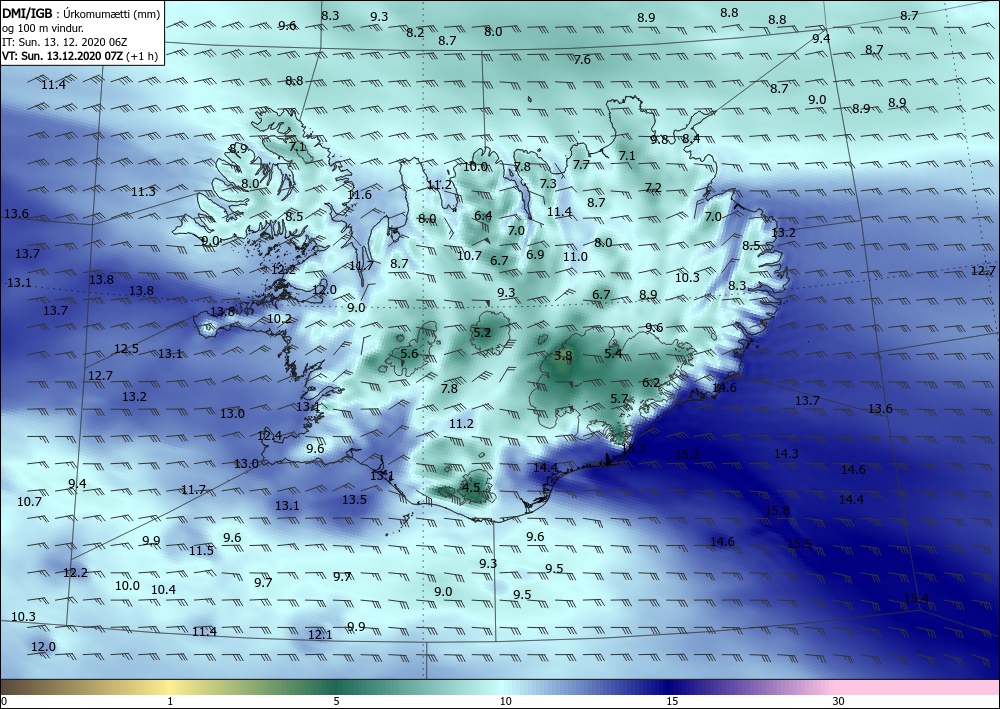Click the 5.6 value on the map
The height and width of the screenshot is (709, 1000).
(x=409, y=354)
